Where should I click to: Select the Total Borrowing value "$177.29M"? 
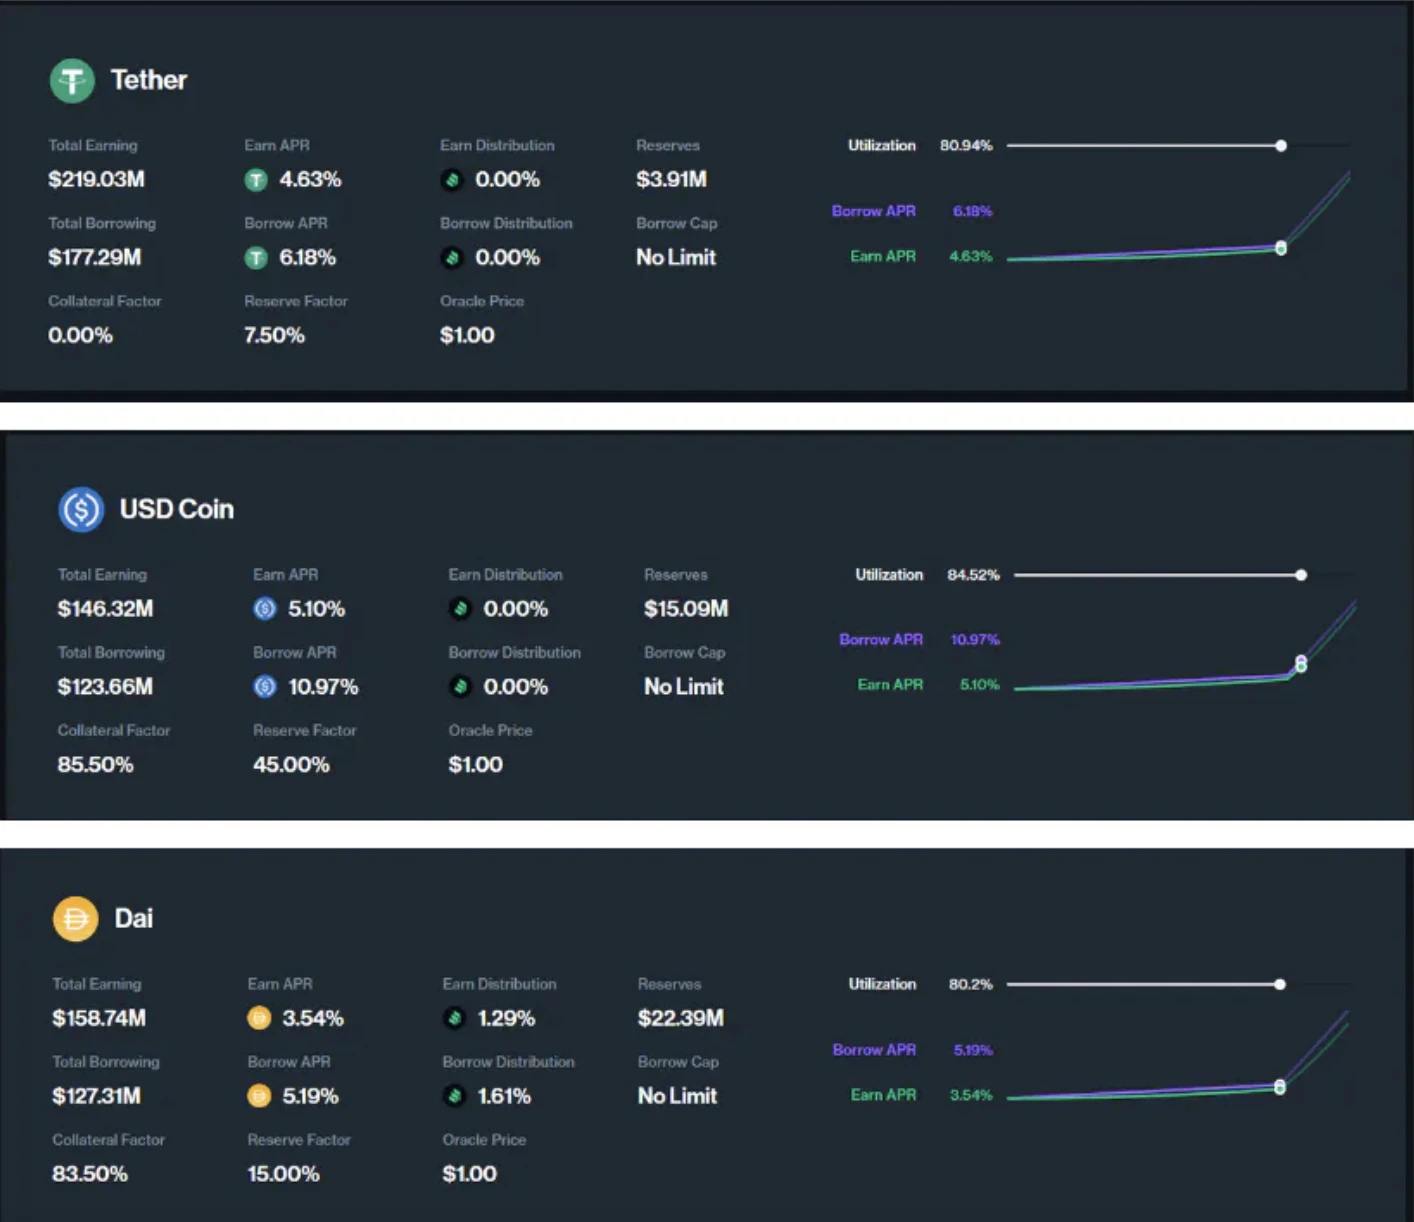pyautogui.click(x=95, y=258)
